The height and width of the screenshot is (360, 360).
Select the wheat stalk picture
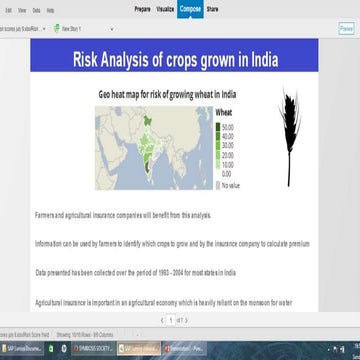289,137
